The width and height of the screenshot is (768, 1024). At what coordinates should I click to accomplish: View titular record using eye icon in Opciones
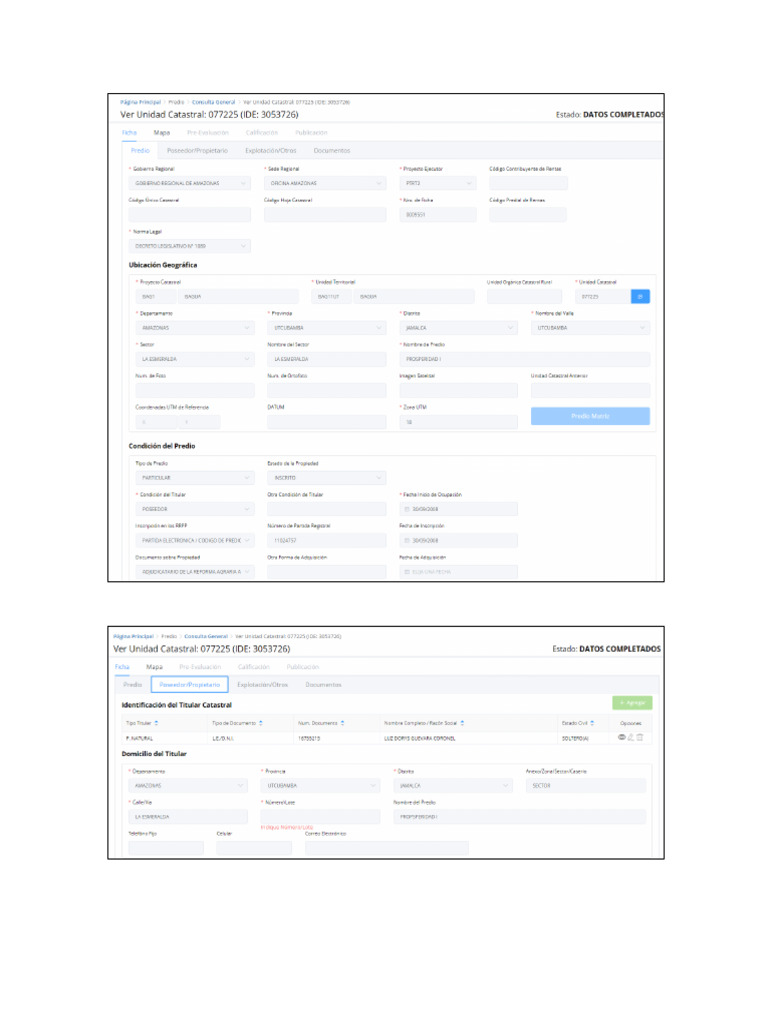622,737
